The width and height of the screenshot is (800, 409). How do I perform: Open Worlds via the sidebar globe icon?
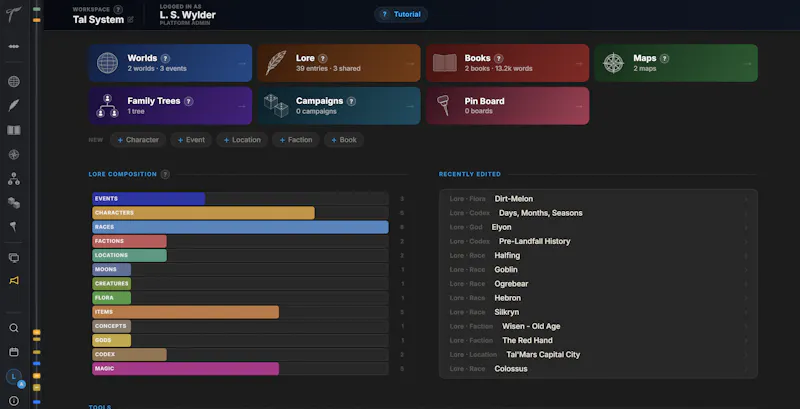pyautogui.click(x=14, y=81)
